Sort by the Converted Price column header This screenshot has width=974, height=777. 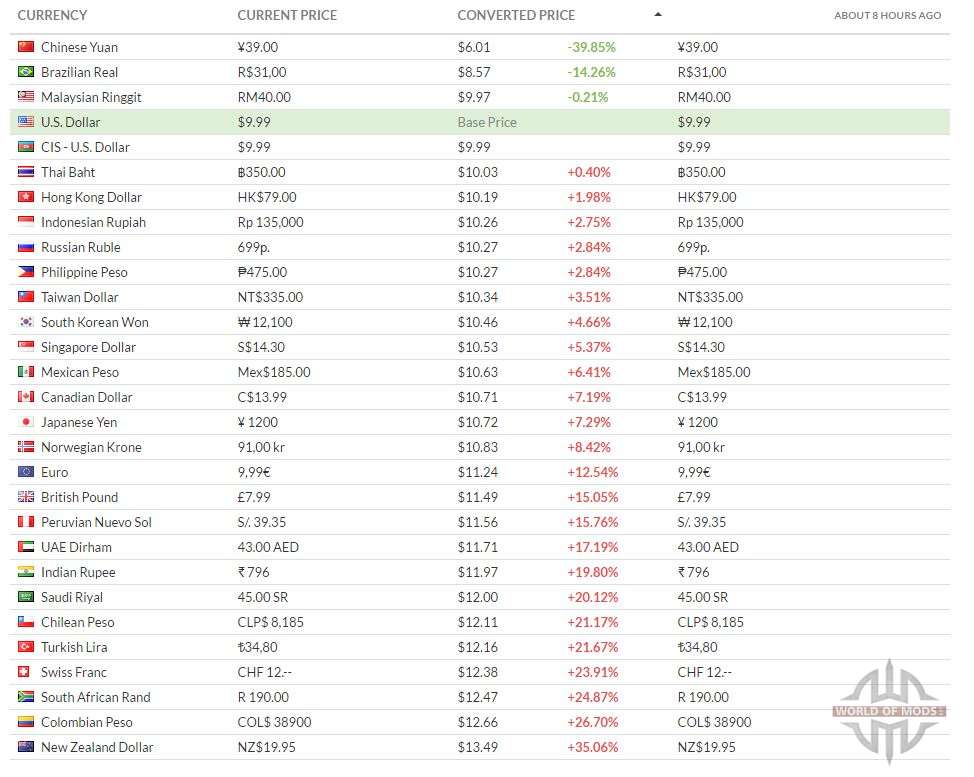pyautogui.click(x=516, y=15)
